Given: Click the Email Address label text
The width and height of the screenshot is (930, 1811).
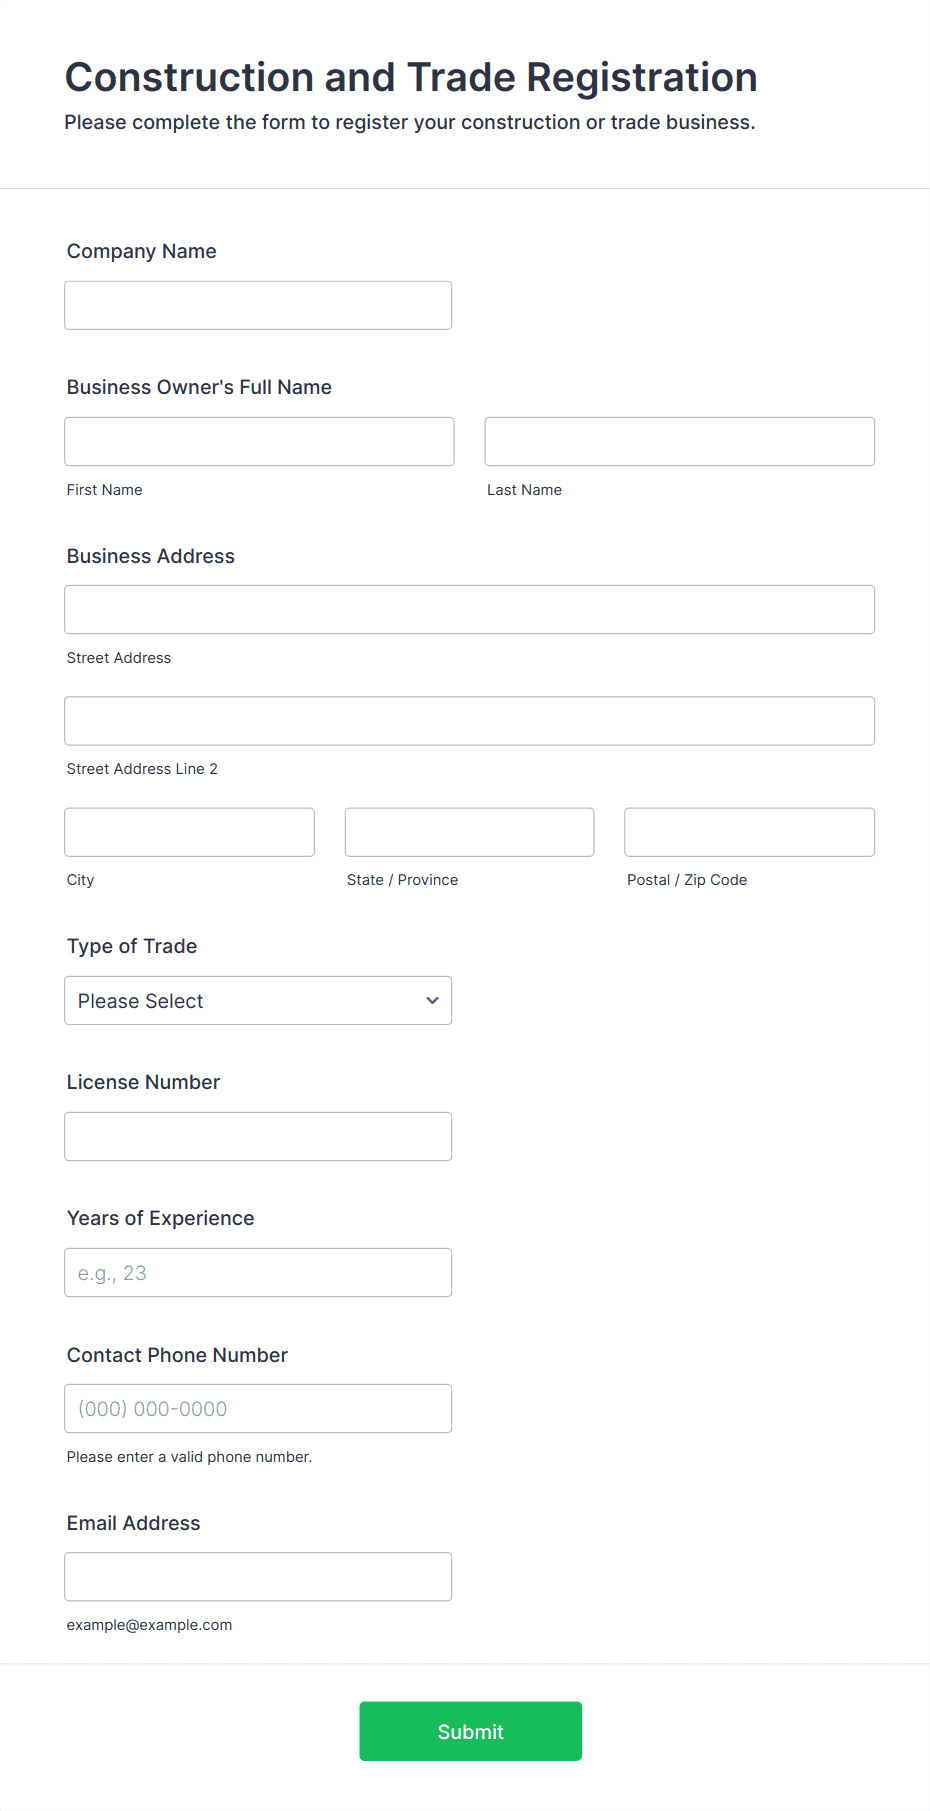Looking at the screenshot, I should 134,1524.
